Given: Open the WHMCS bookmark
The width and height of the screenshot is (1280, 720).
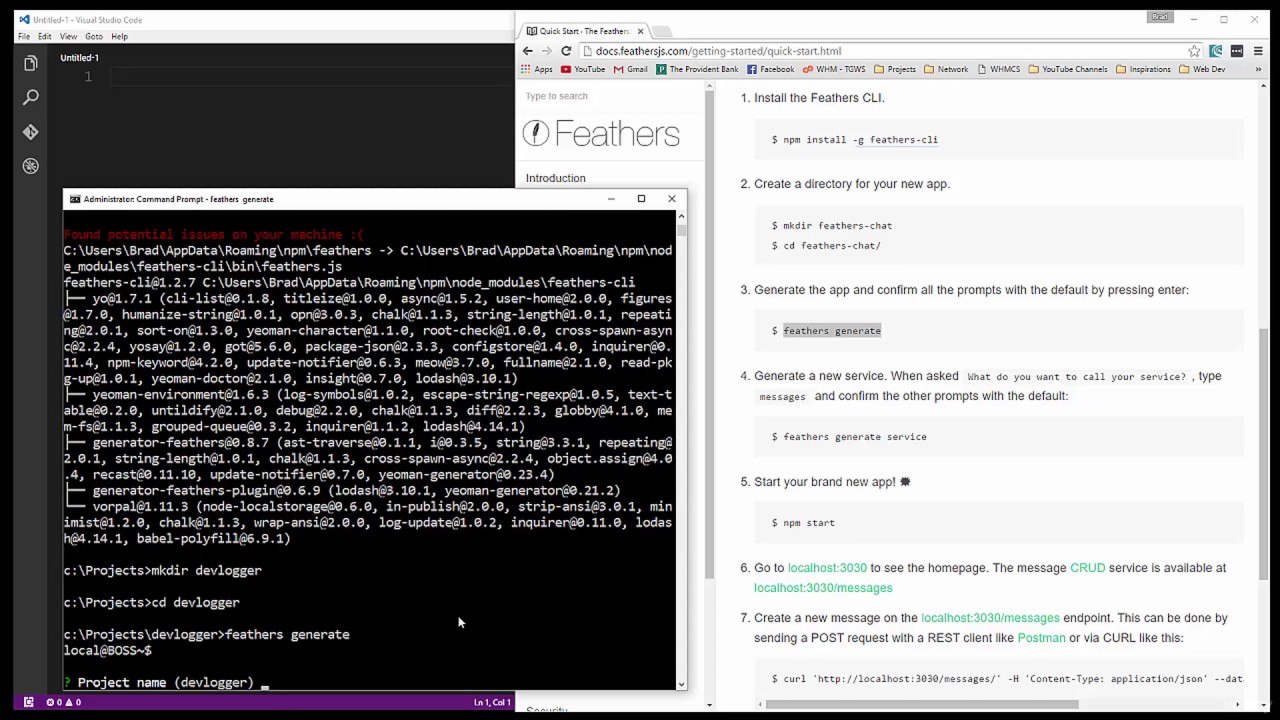Looking at the screenshot, I should tap(998, 69).
